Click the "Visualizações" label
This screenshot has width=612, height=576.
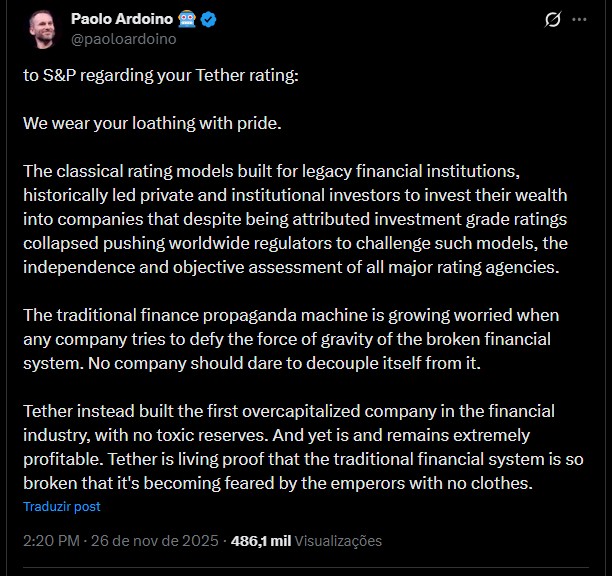pos(339,541)
